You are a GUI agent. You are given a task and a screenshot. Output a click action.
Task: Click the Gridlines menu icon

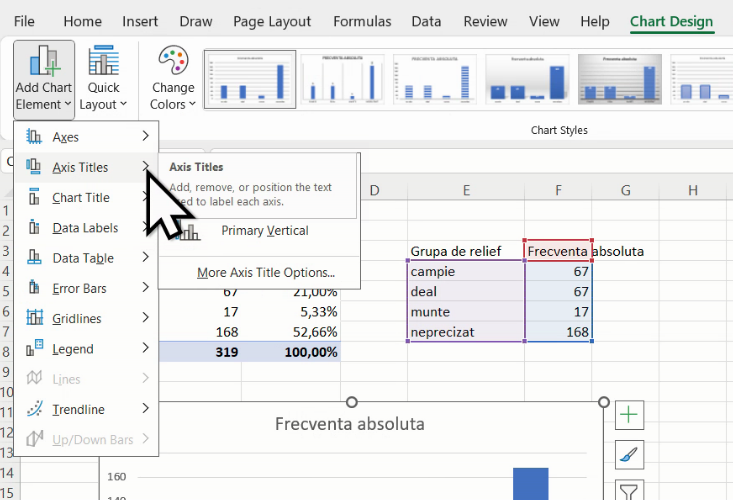(35, 319)
